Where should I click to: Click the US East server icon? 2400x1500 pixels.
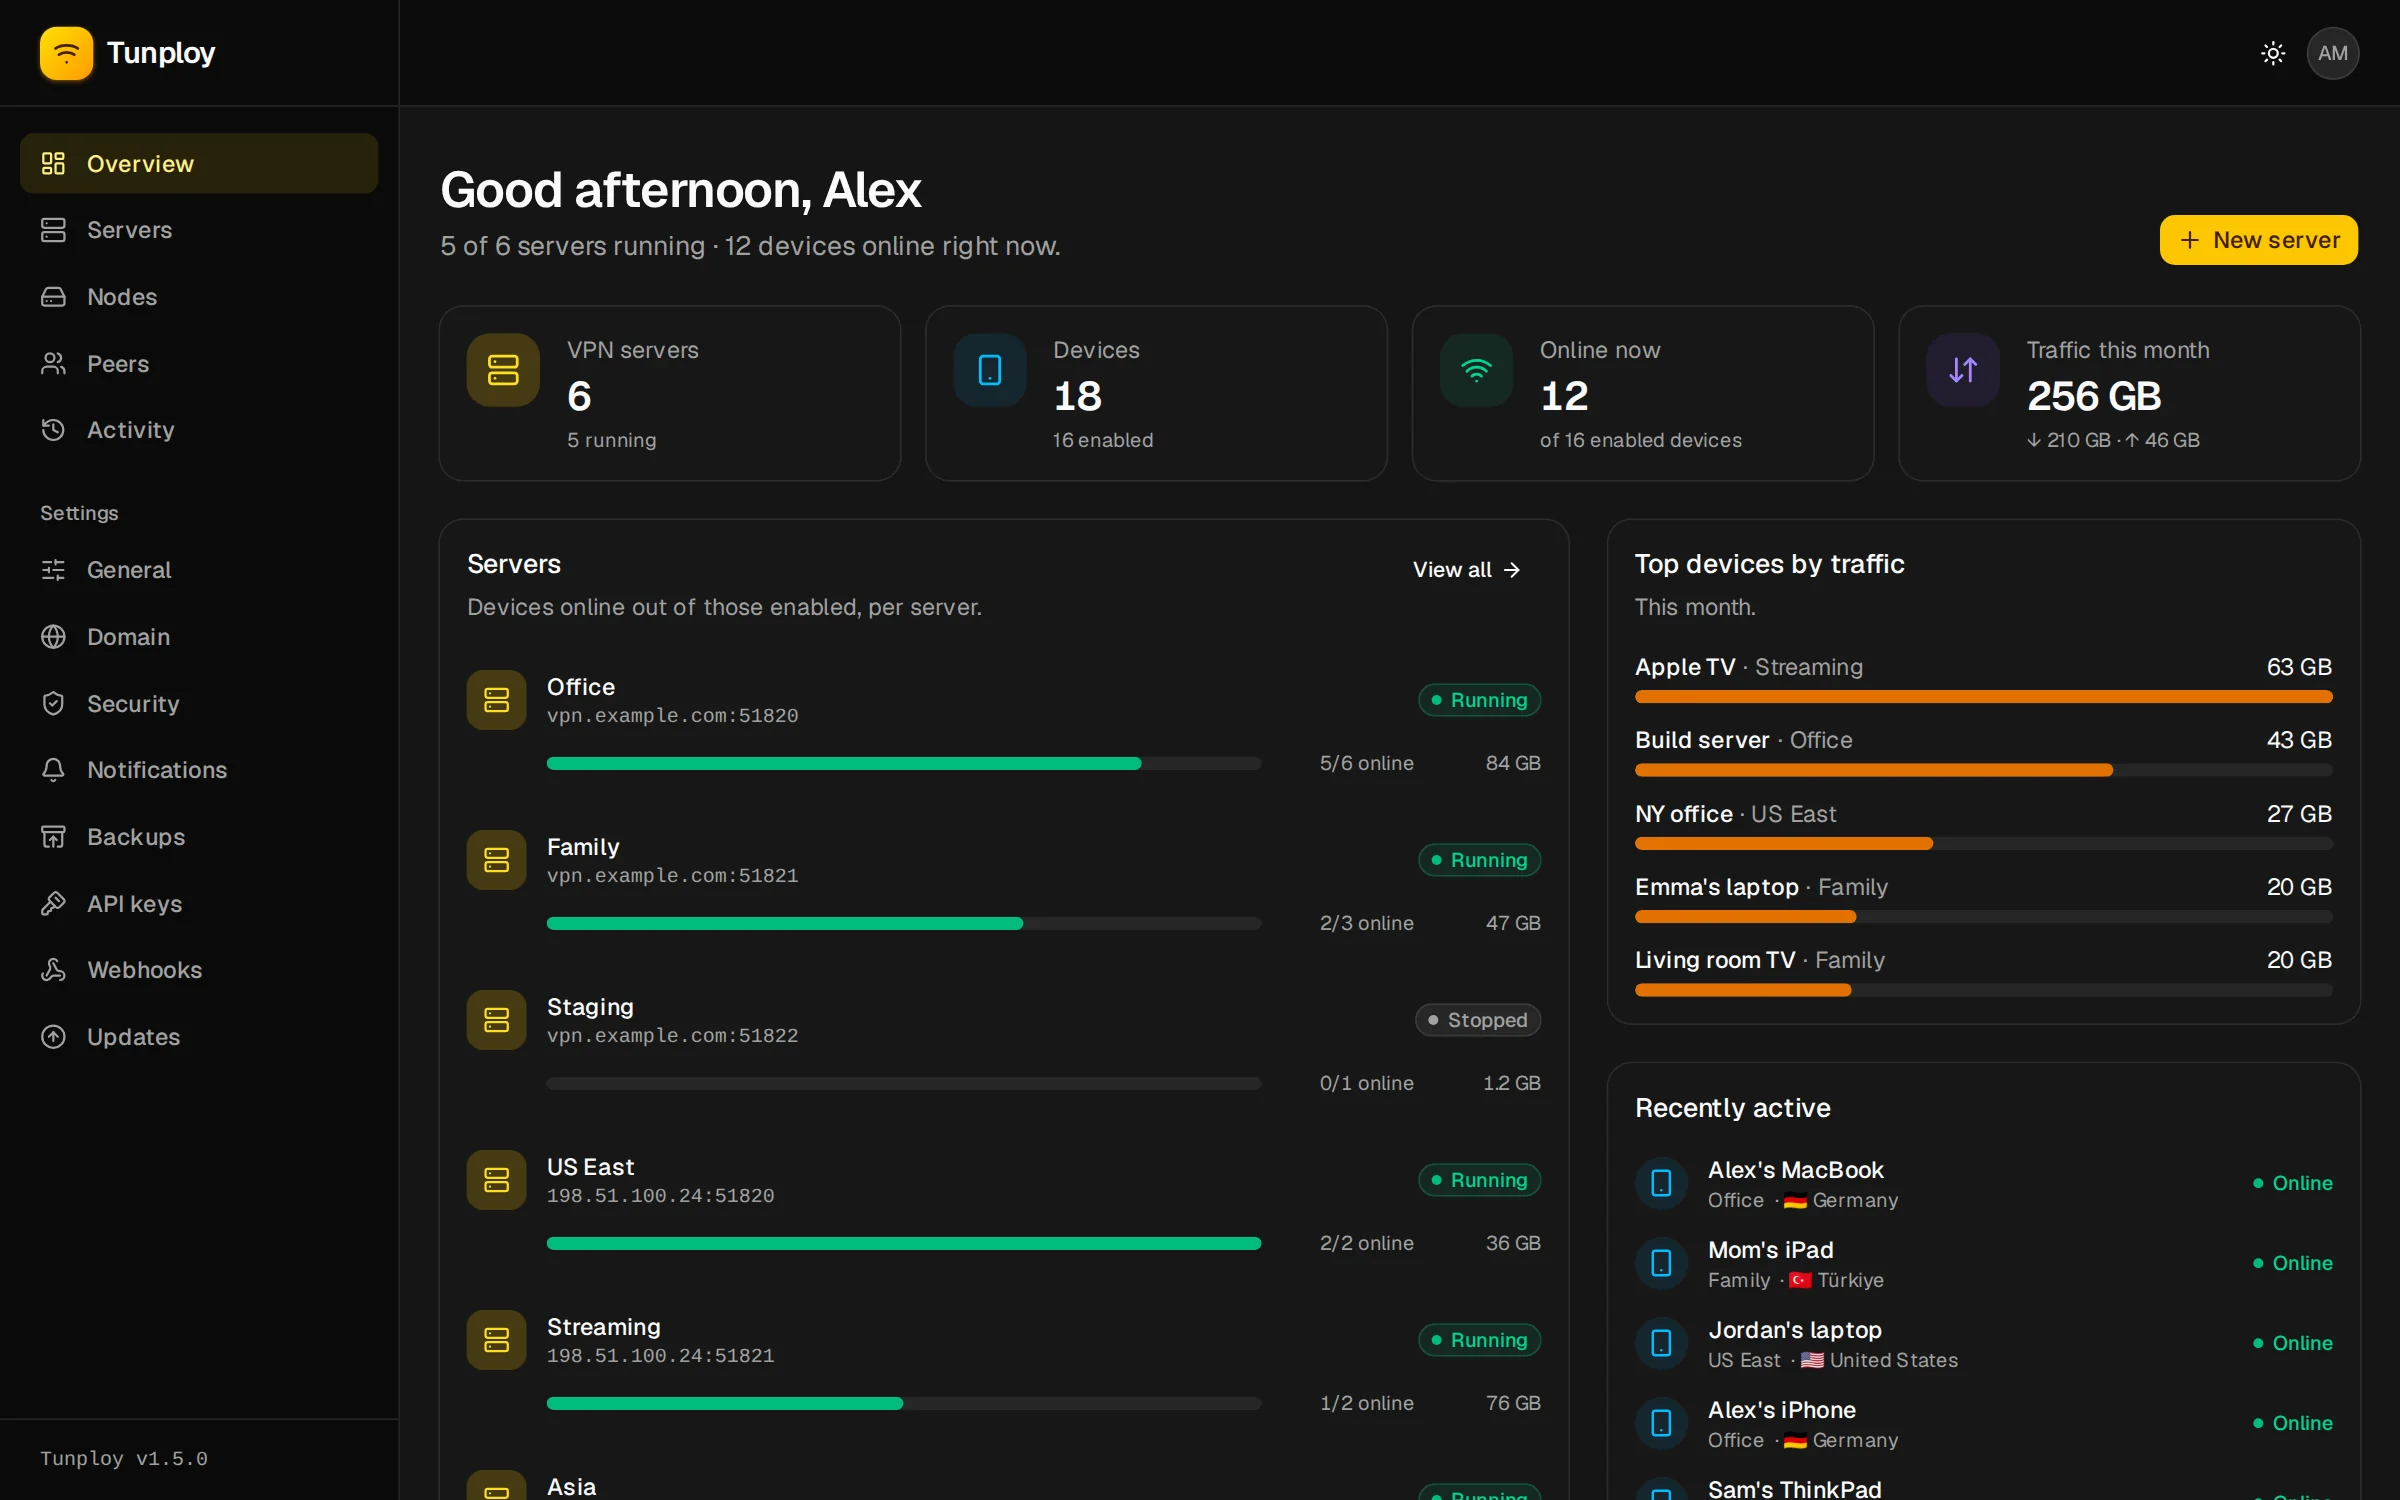[497, 1180]
